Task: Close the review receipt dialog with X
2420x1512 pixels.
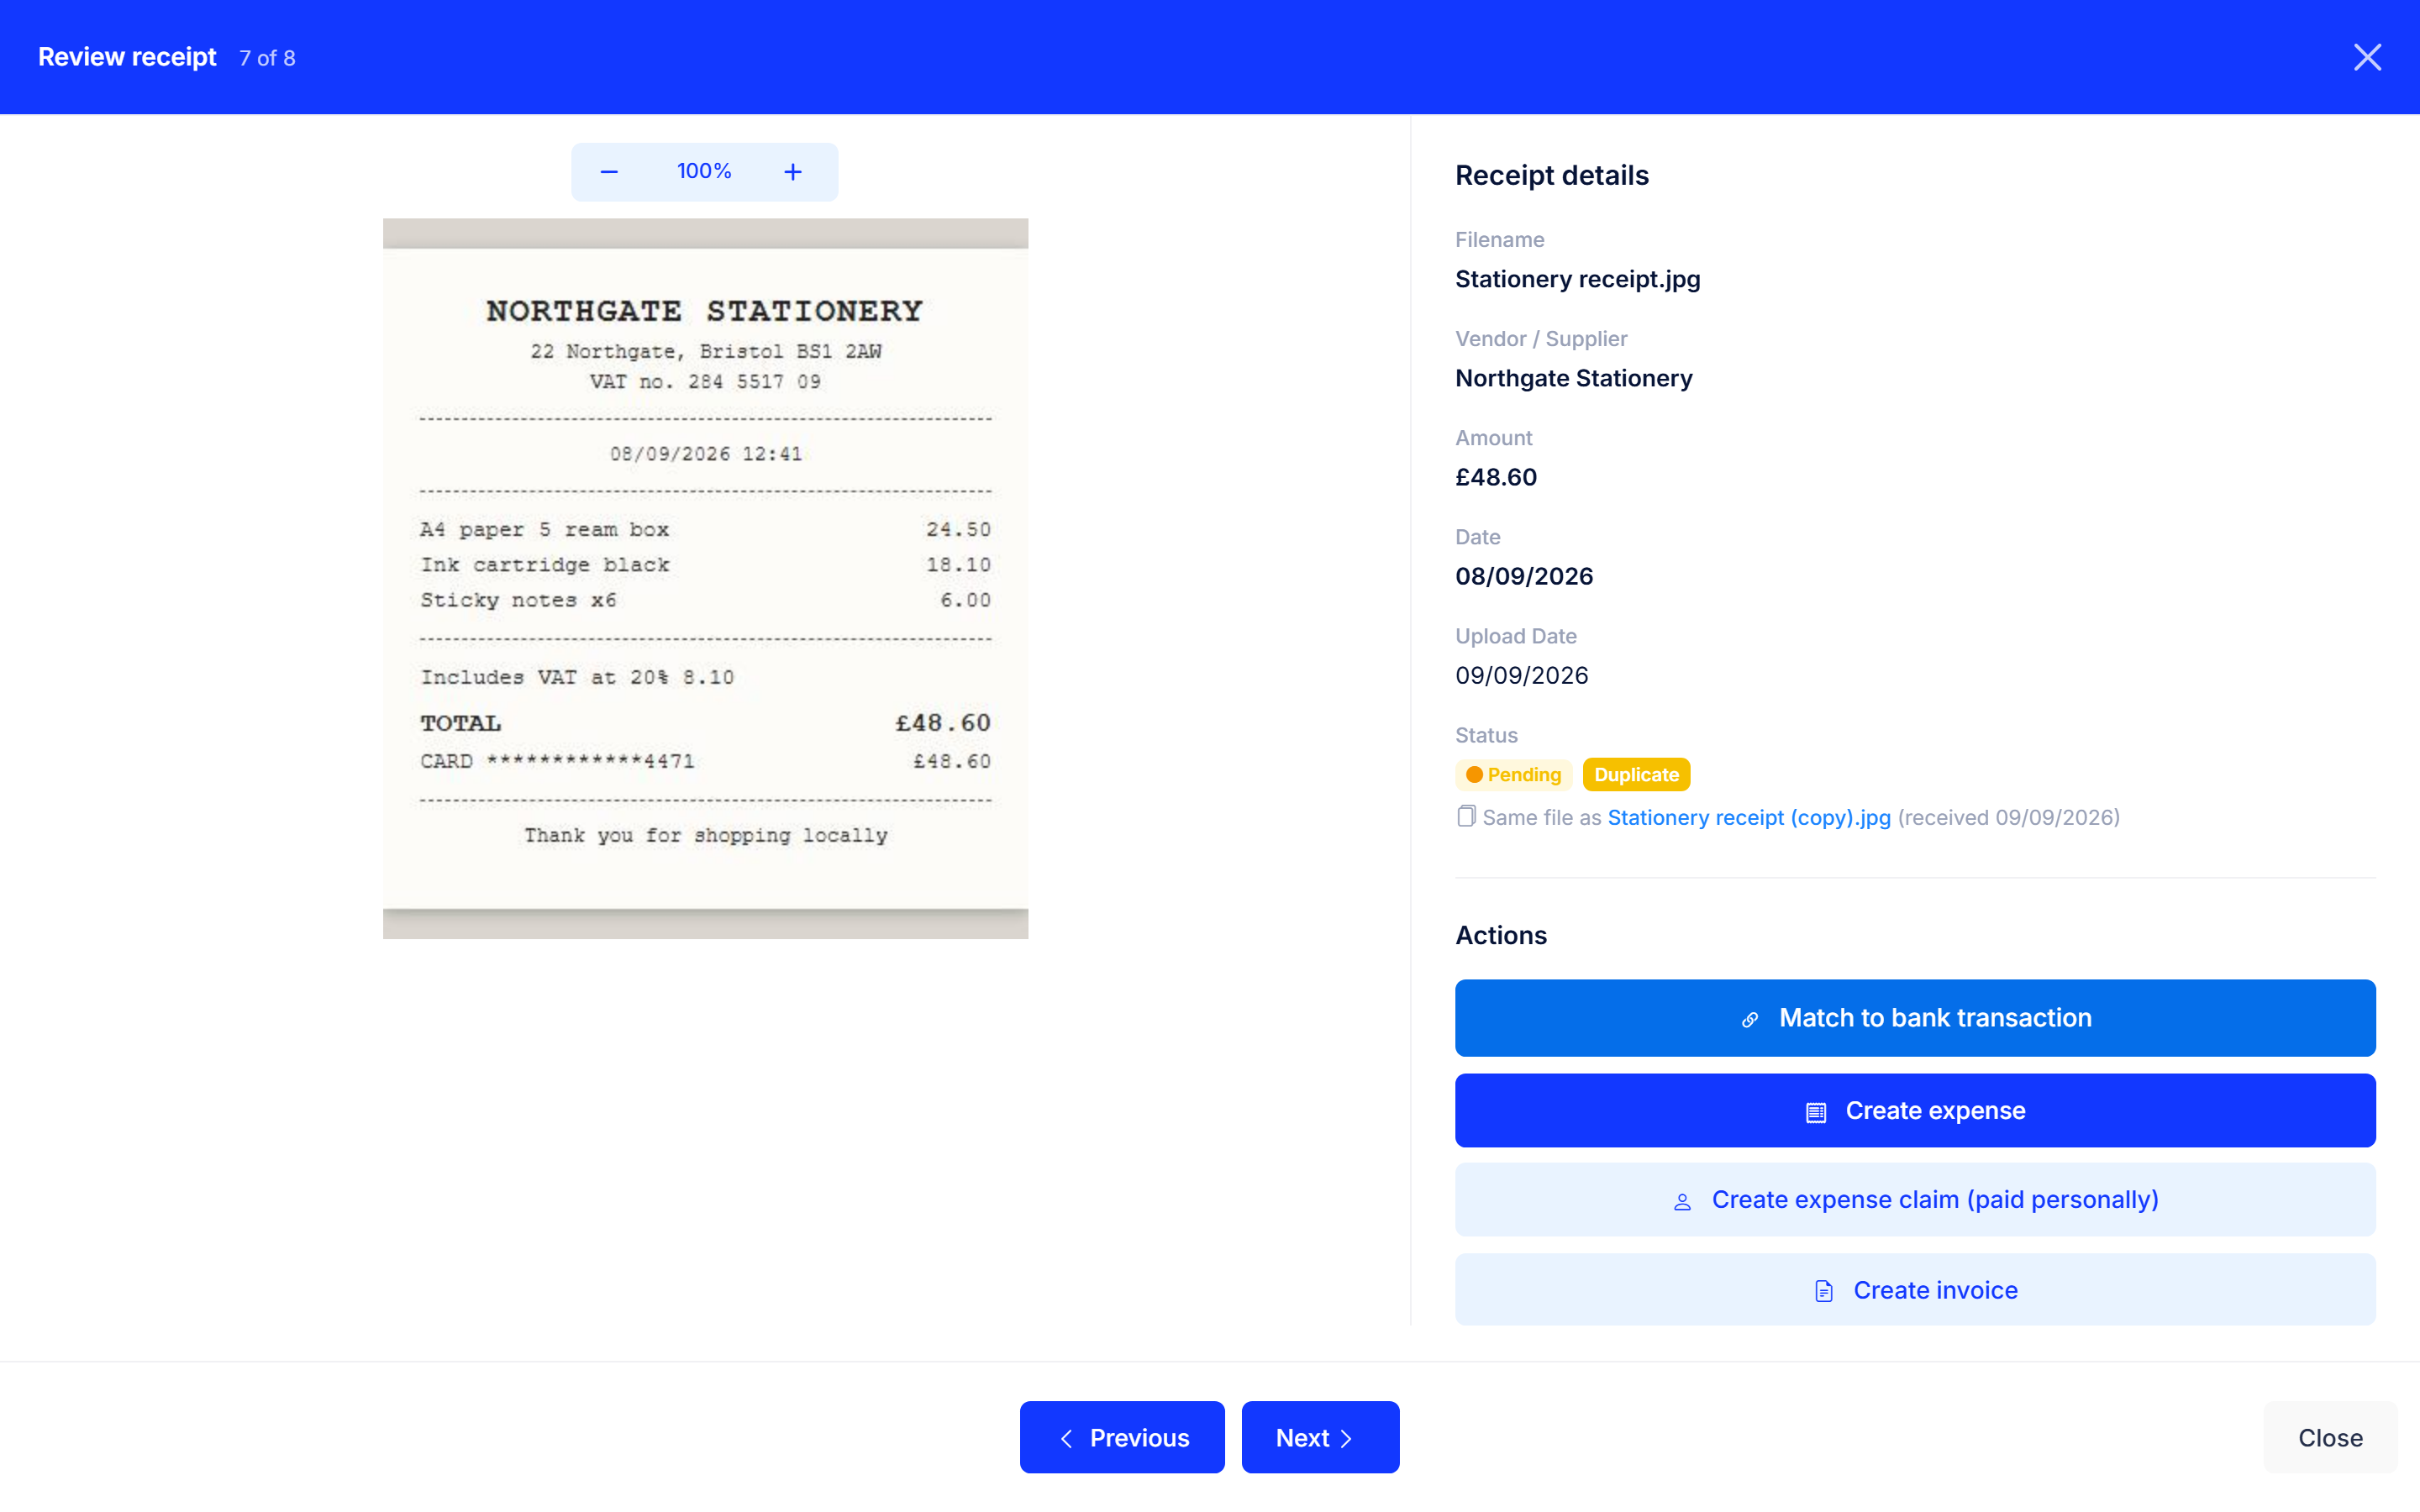Action: tap(2367, 57)
